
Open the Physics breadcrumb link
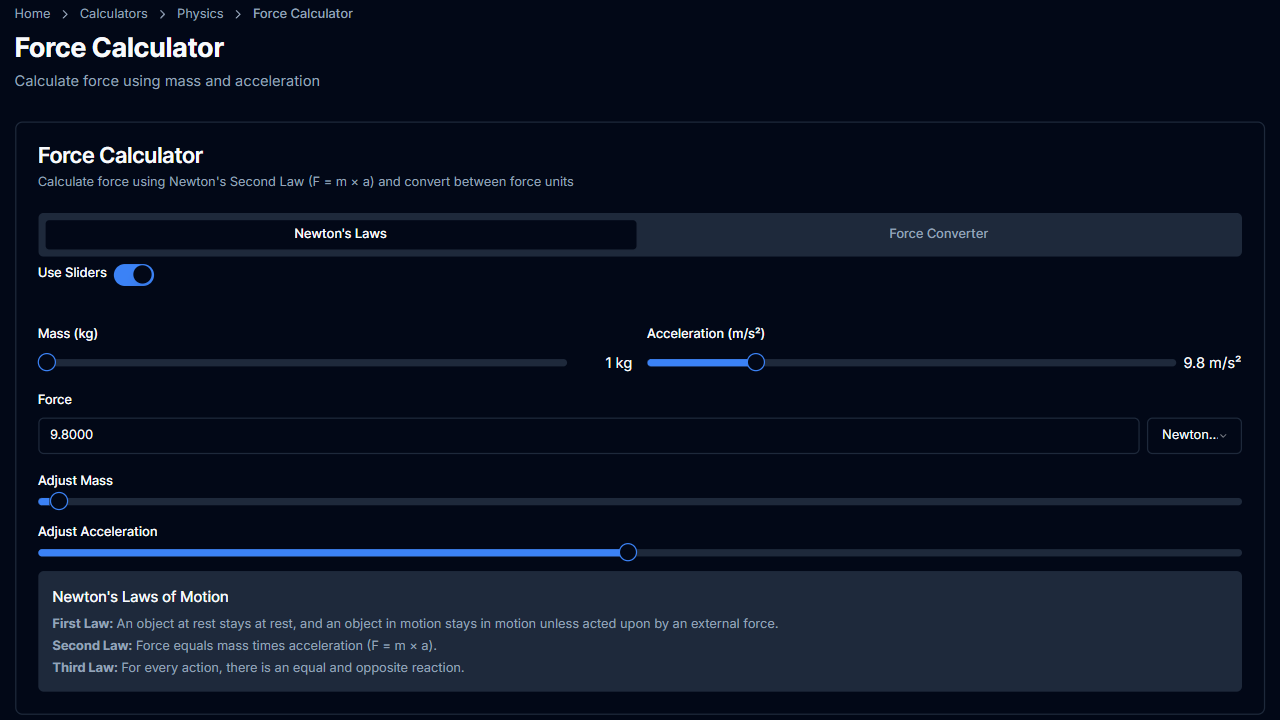point(199,13)
